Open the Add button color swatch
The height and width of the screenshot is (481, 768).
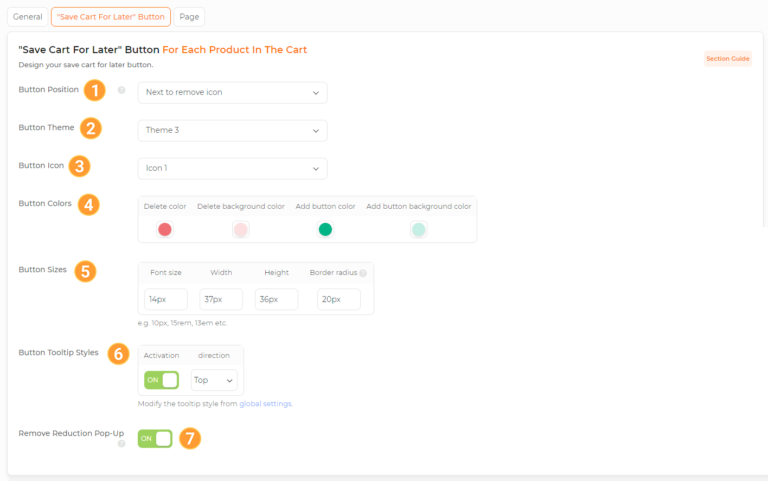point(325,229)
